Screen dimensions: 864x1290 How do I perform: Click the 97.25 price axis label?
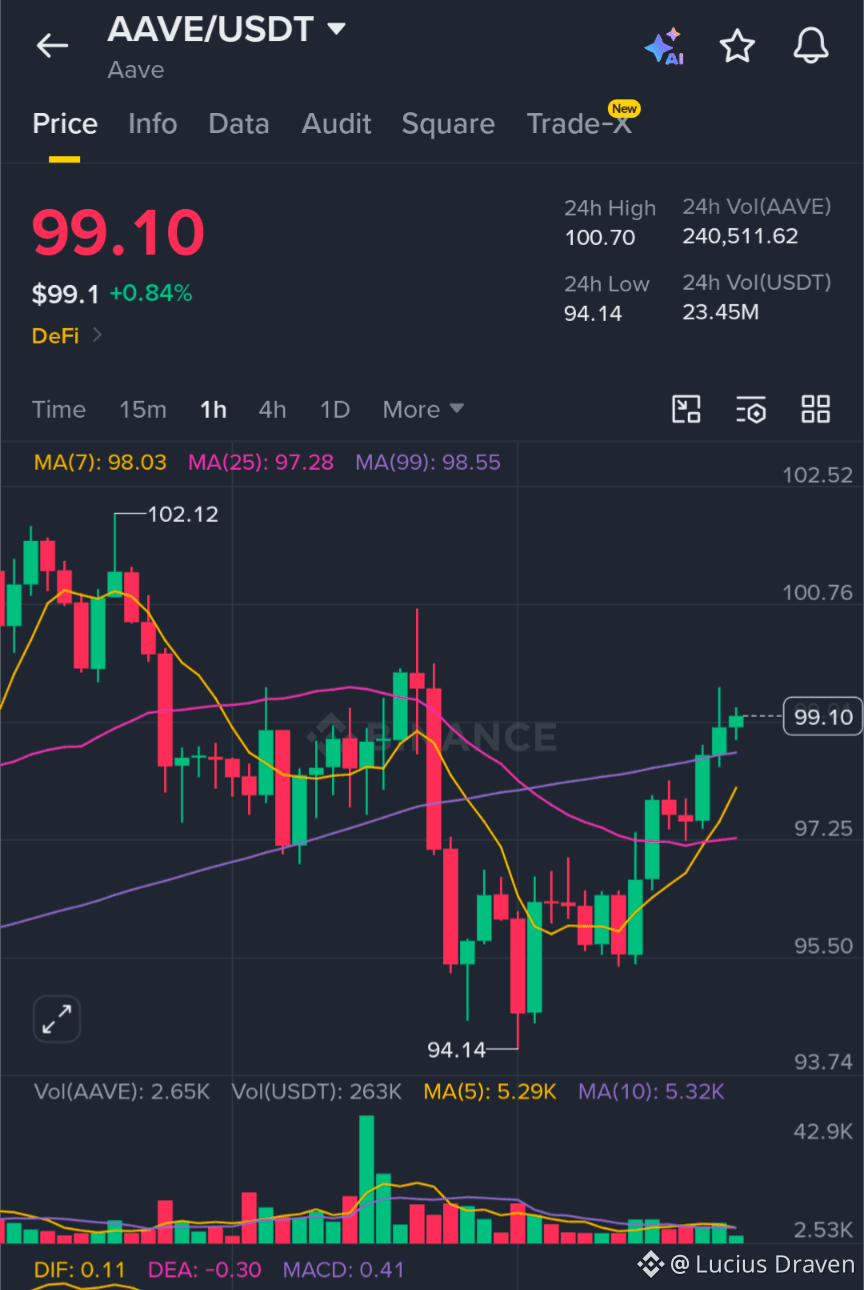824,829
